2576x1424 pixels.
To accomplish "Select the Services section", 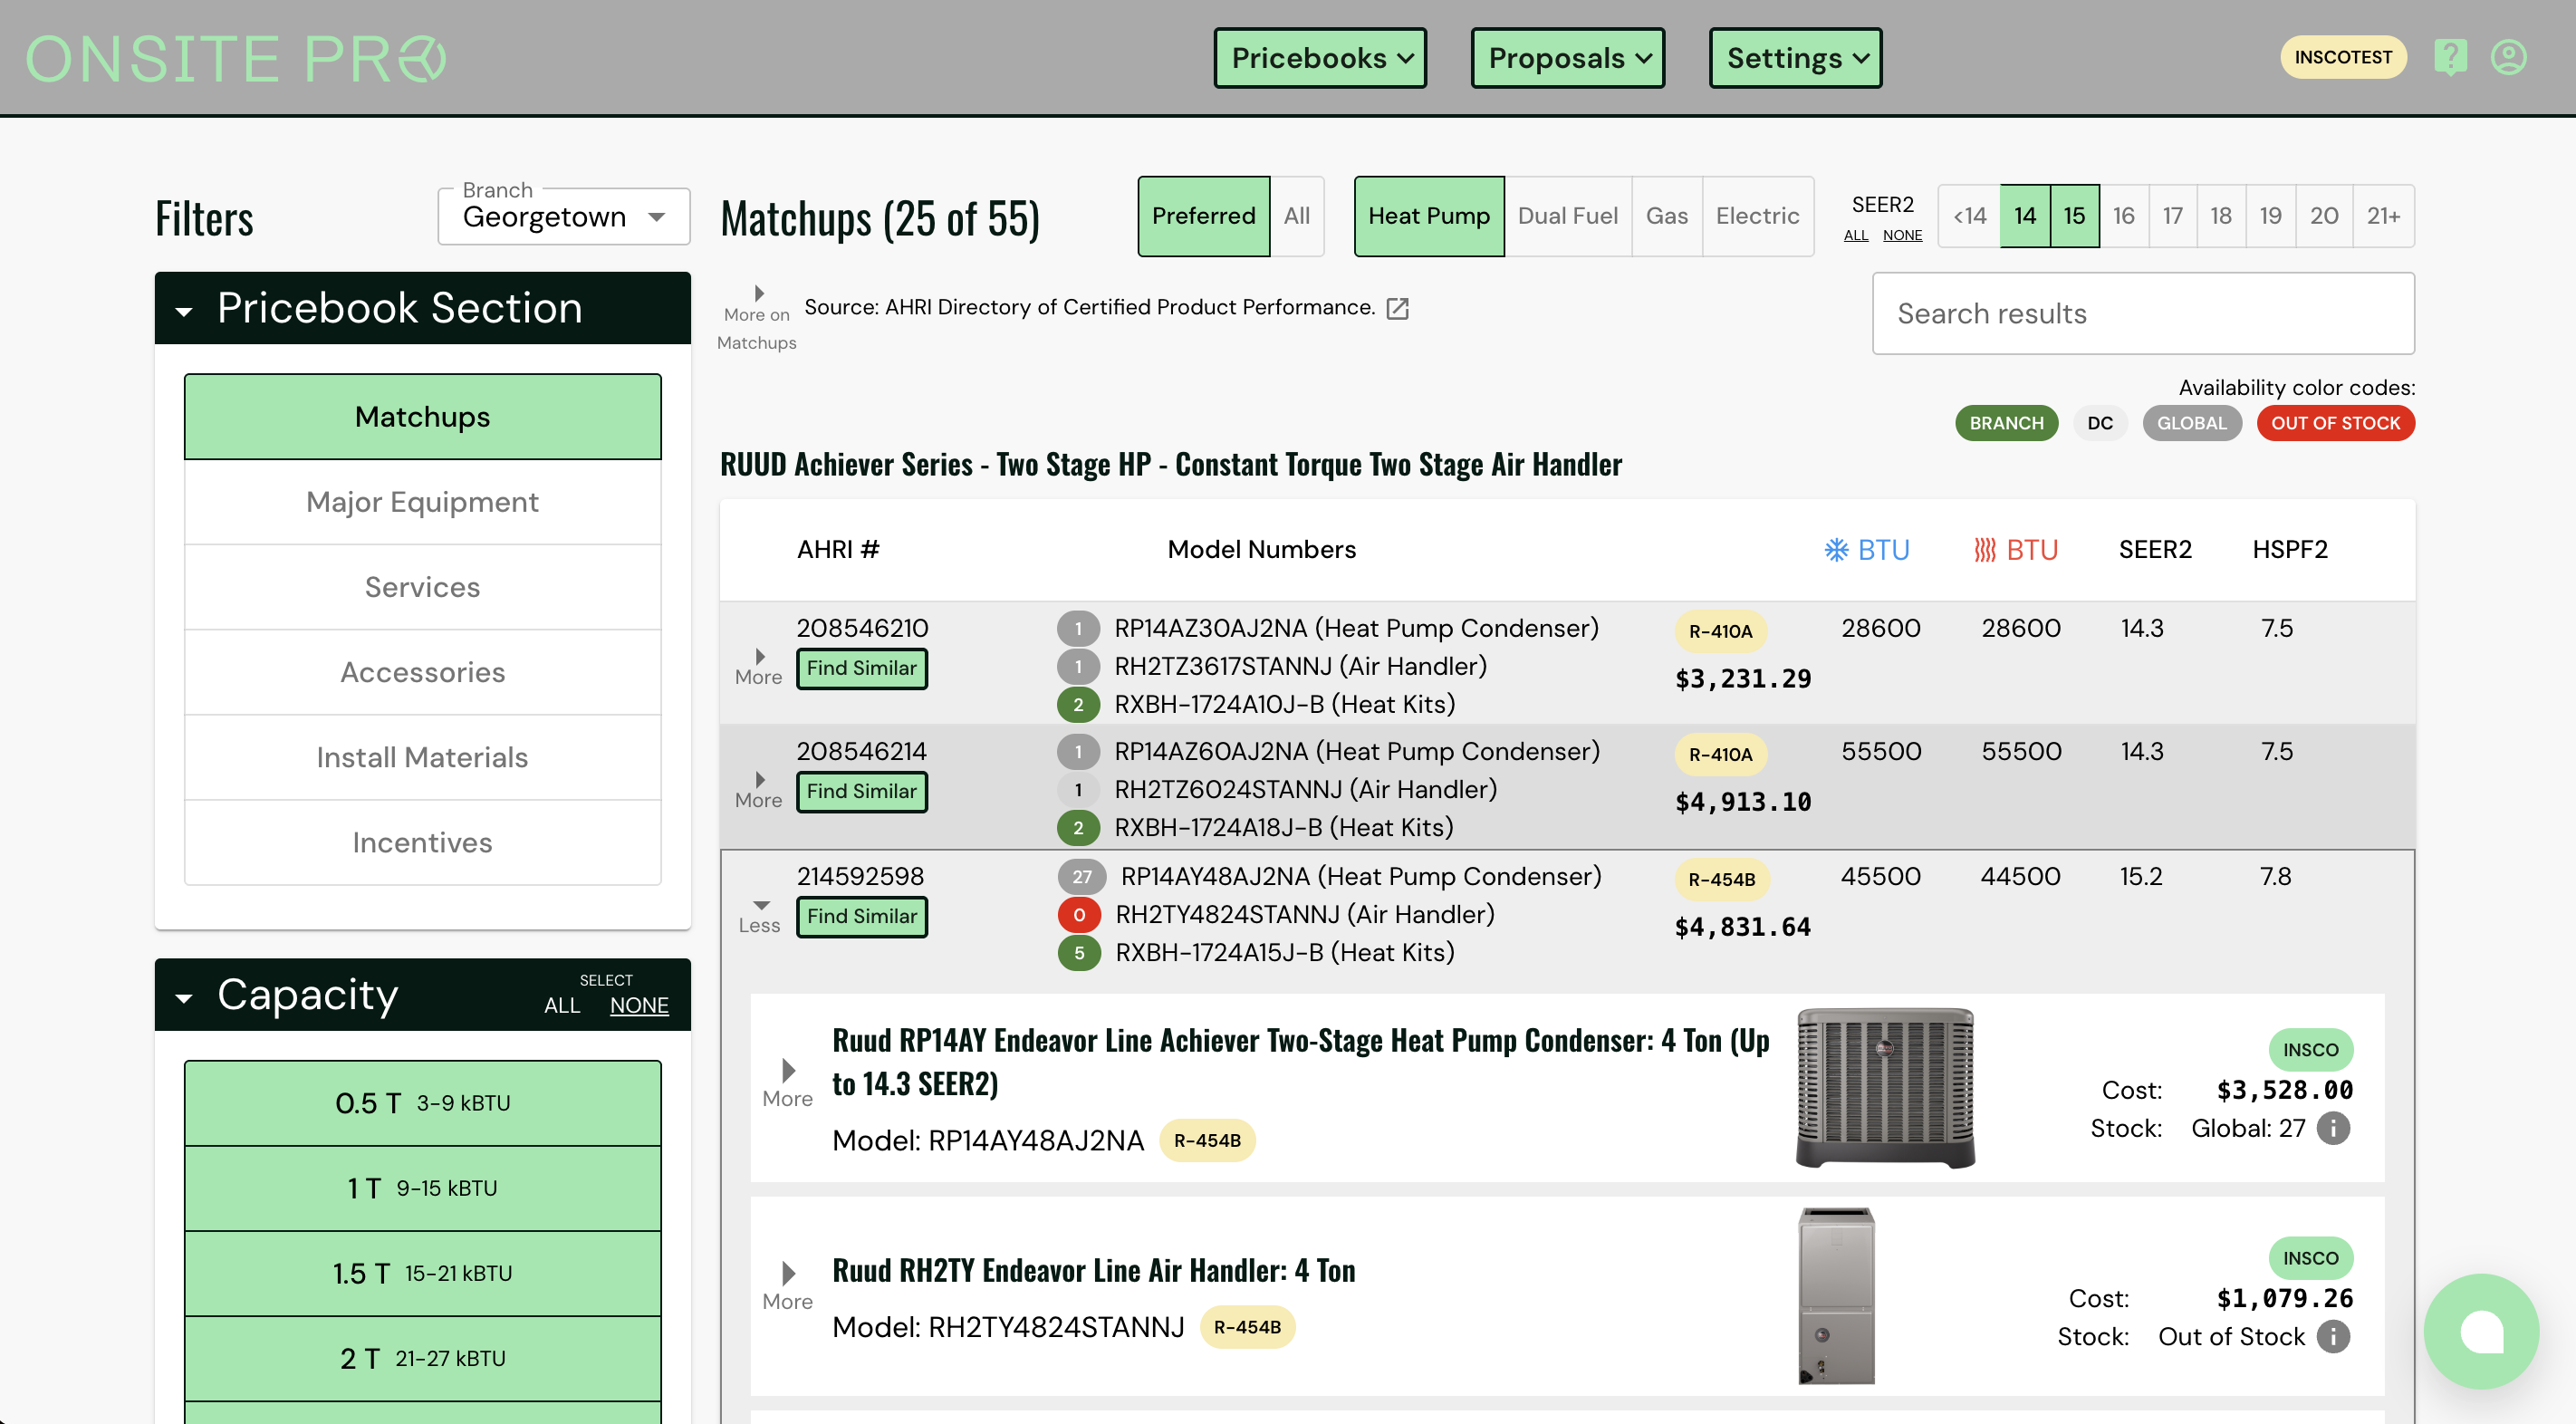I will click(423, 587).
